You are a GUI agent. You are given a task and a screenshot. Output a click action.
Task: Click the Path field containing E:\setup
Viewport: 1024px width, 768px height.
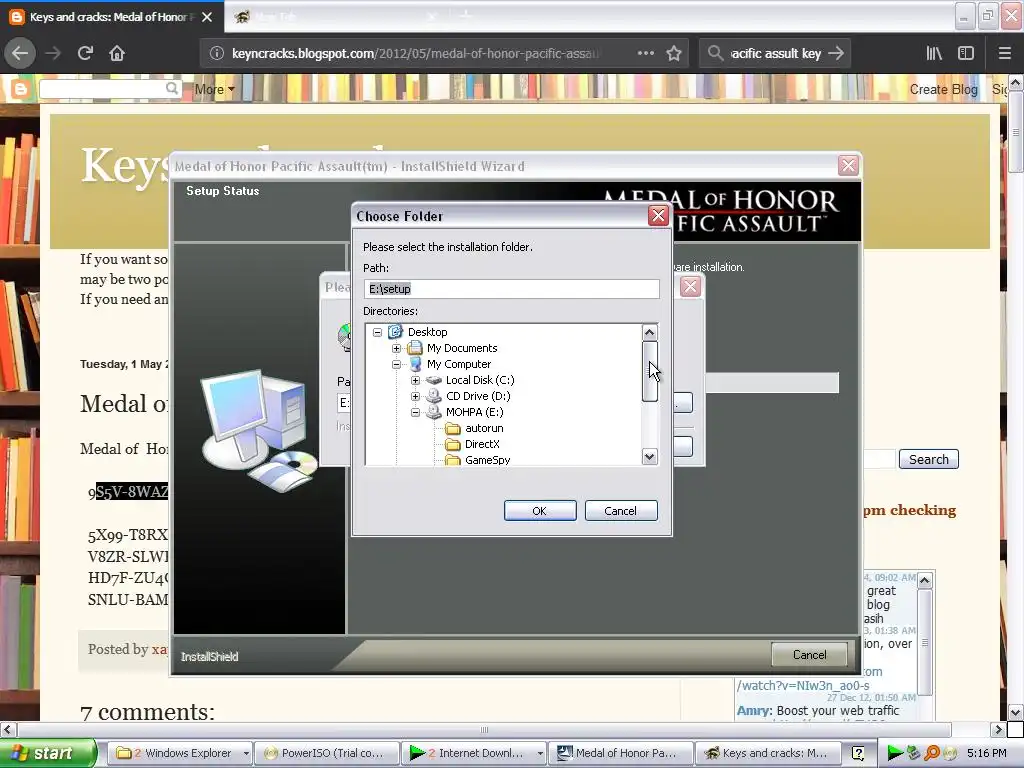(511, 289)
